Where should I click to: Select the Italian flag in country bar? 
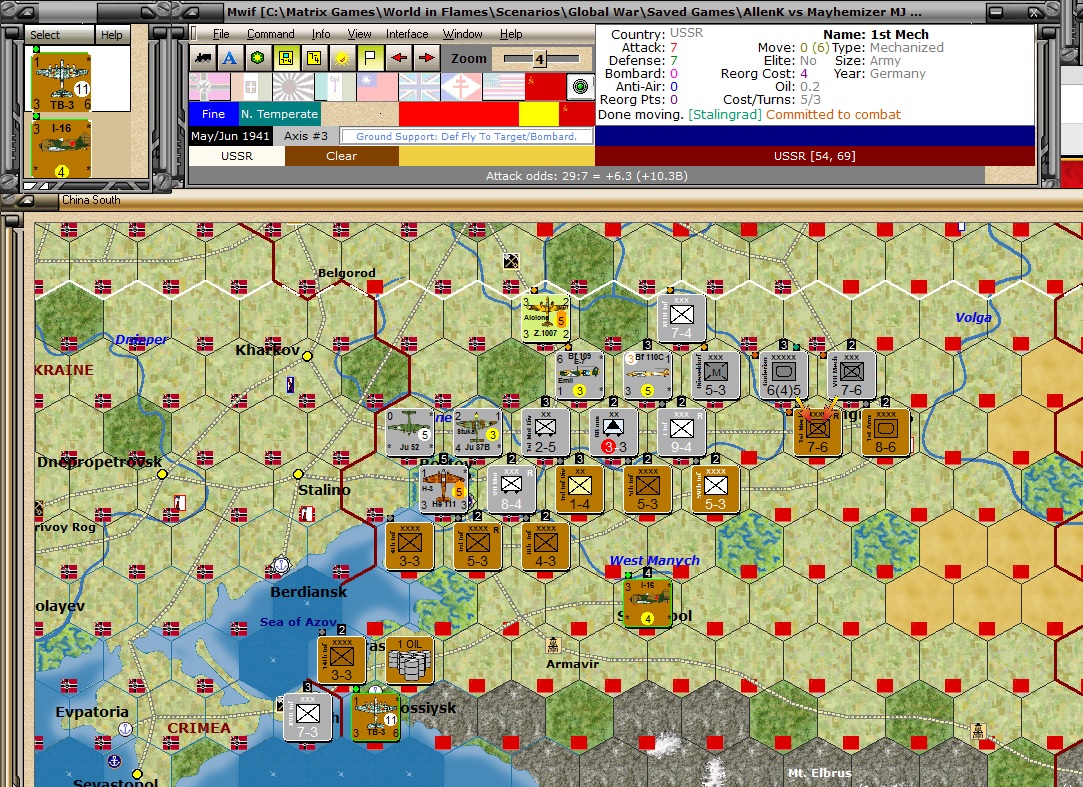[251, 88]
